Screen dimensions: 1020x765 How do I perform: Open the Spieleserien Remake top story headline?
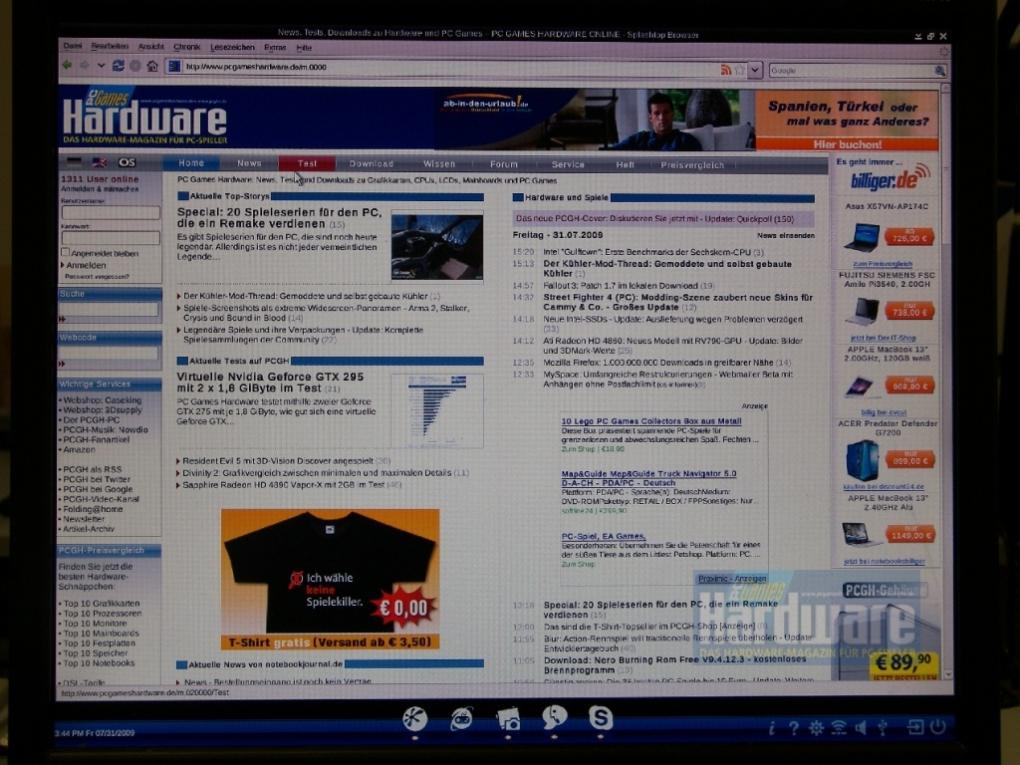(280, 218)
